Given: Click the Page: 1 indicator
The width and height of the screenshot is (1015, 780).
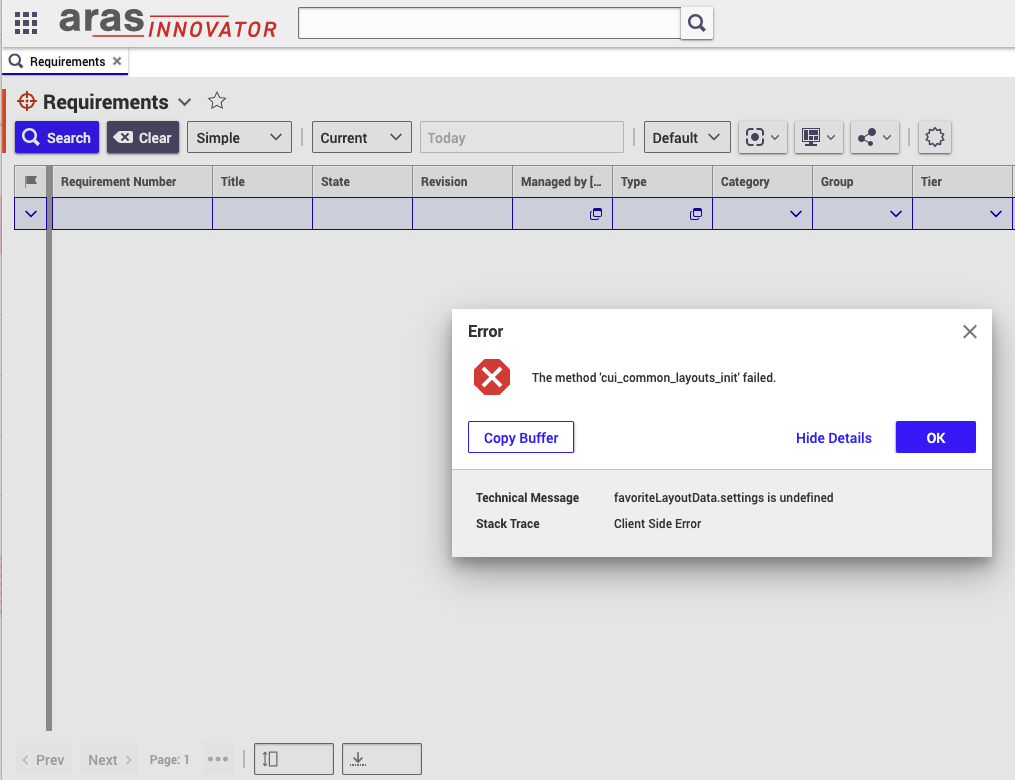Looking at the screenshot, I should click(x=170, y=760).
